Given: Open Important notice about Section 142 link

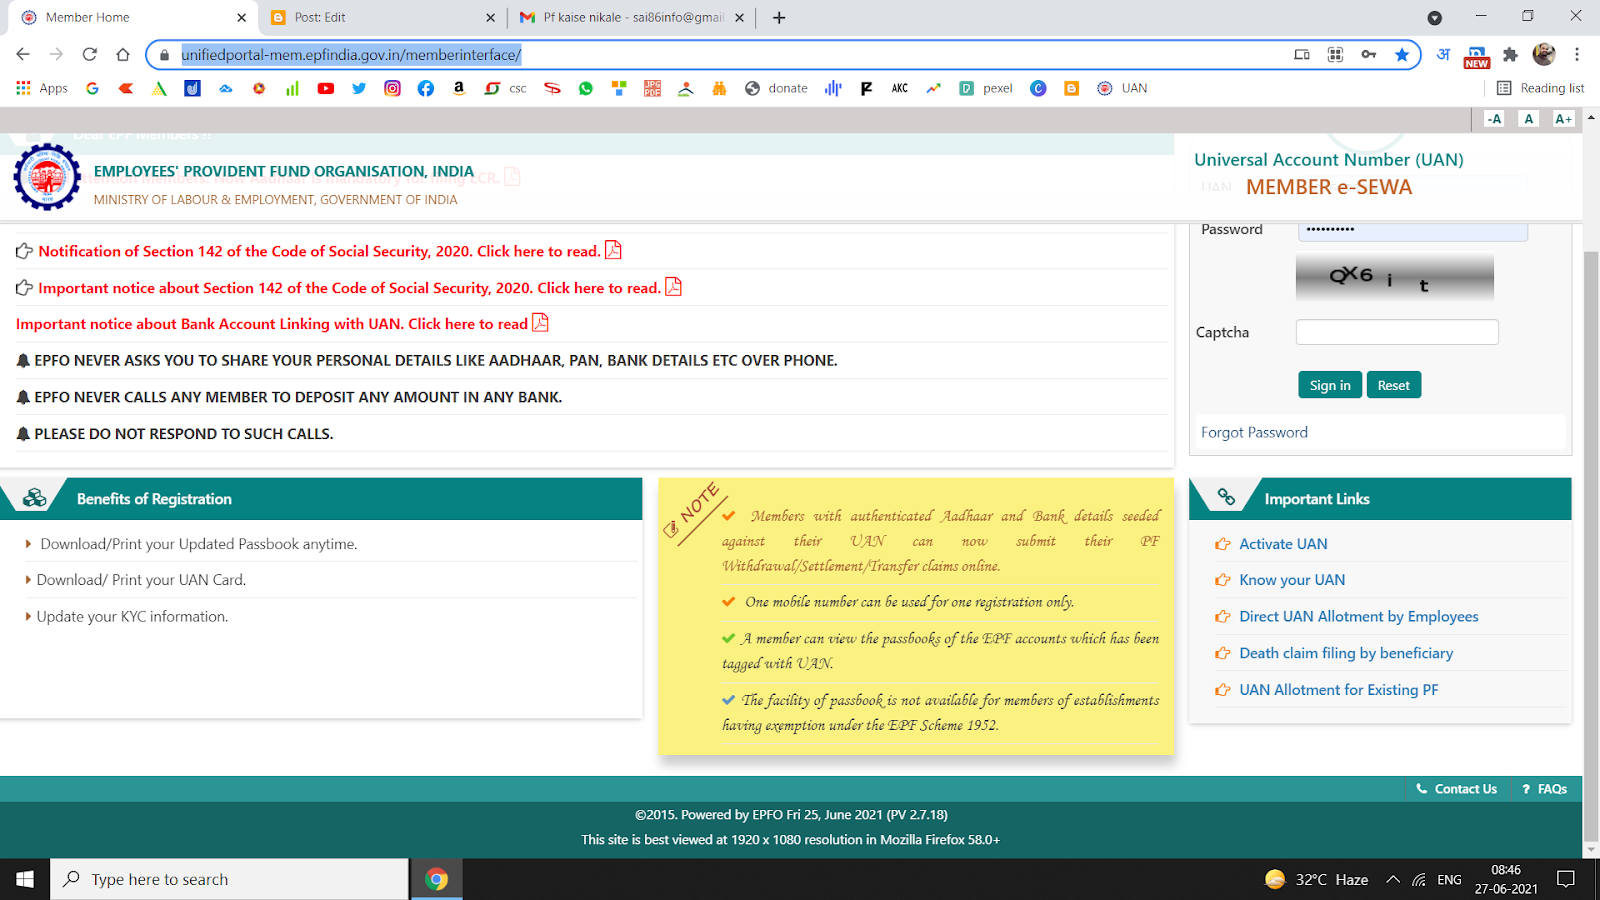Looking at the screenshot, I should pos(349,288).
